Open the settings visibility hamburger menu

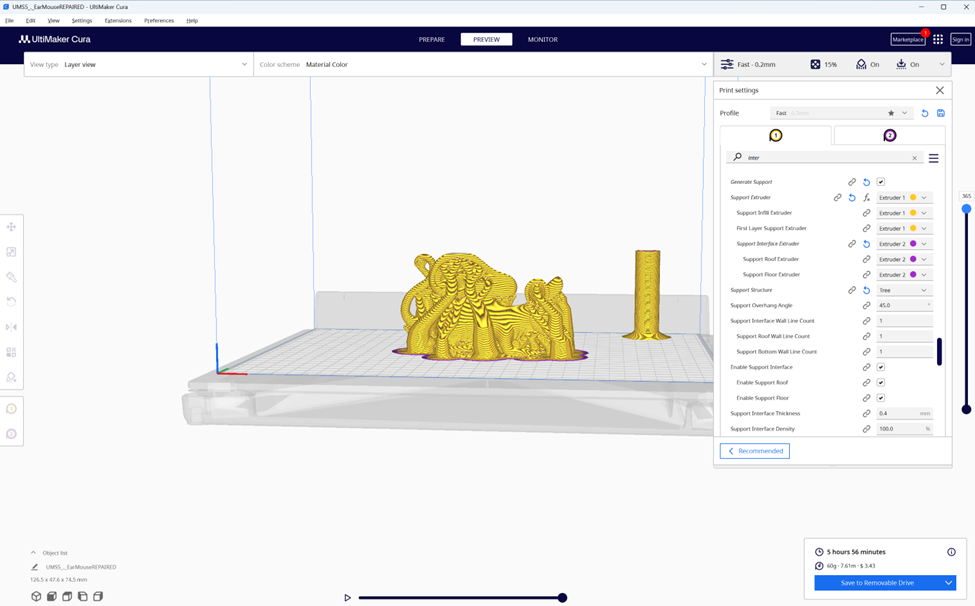point(933,158)
